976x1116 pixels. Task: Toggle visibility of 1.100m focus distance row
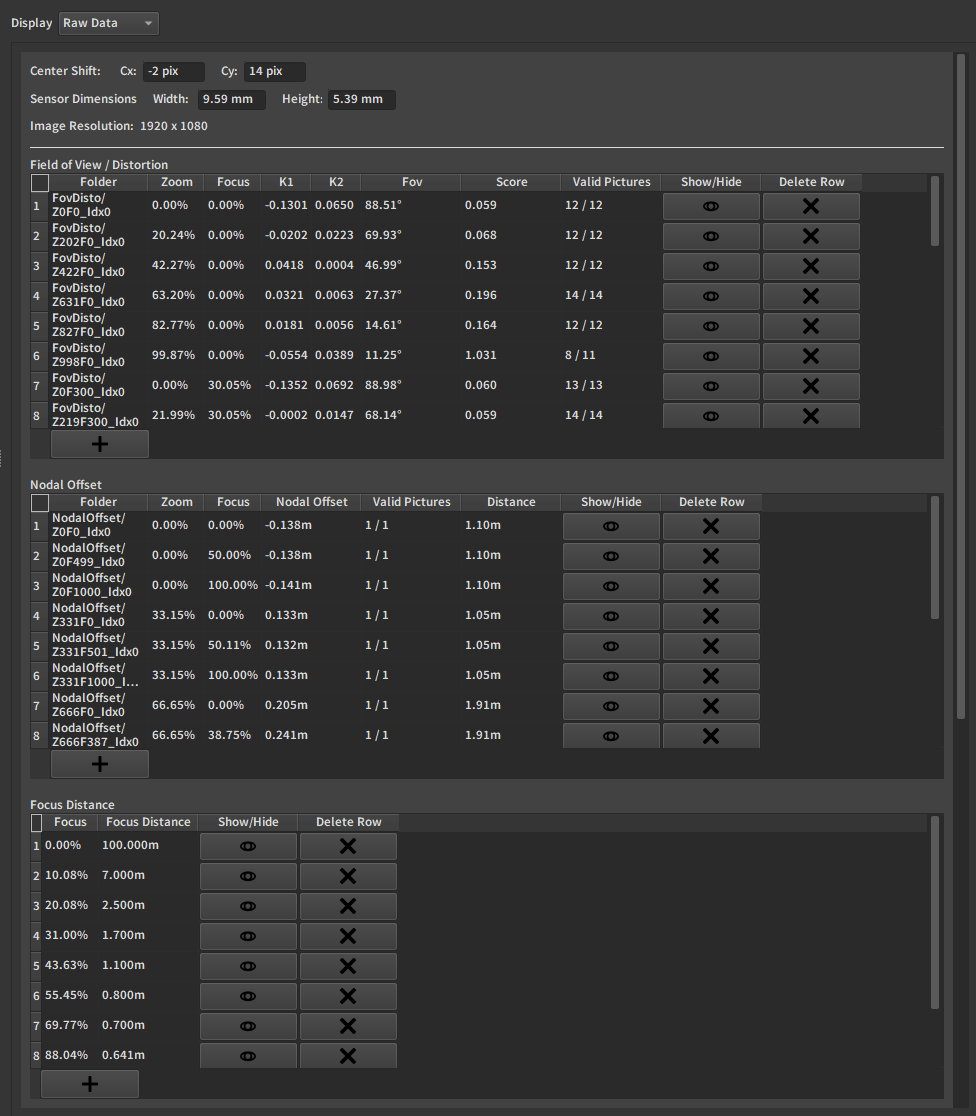pyautogui.click(x=248, y=966)
